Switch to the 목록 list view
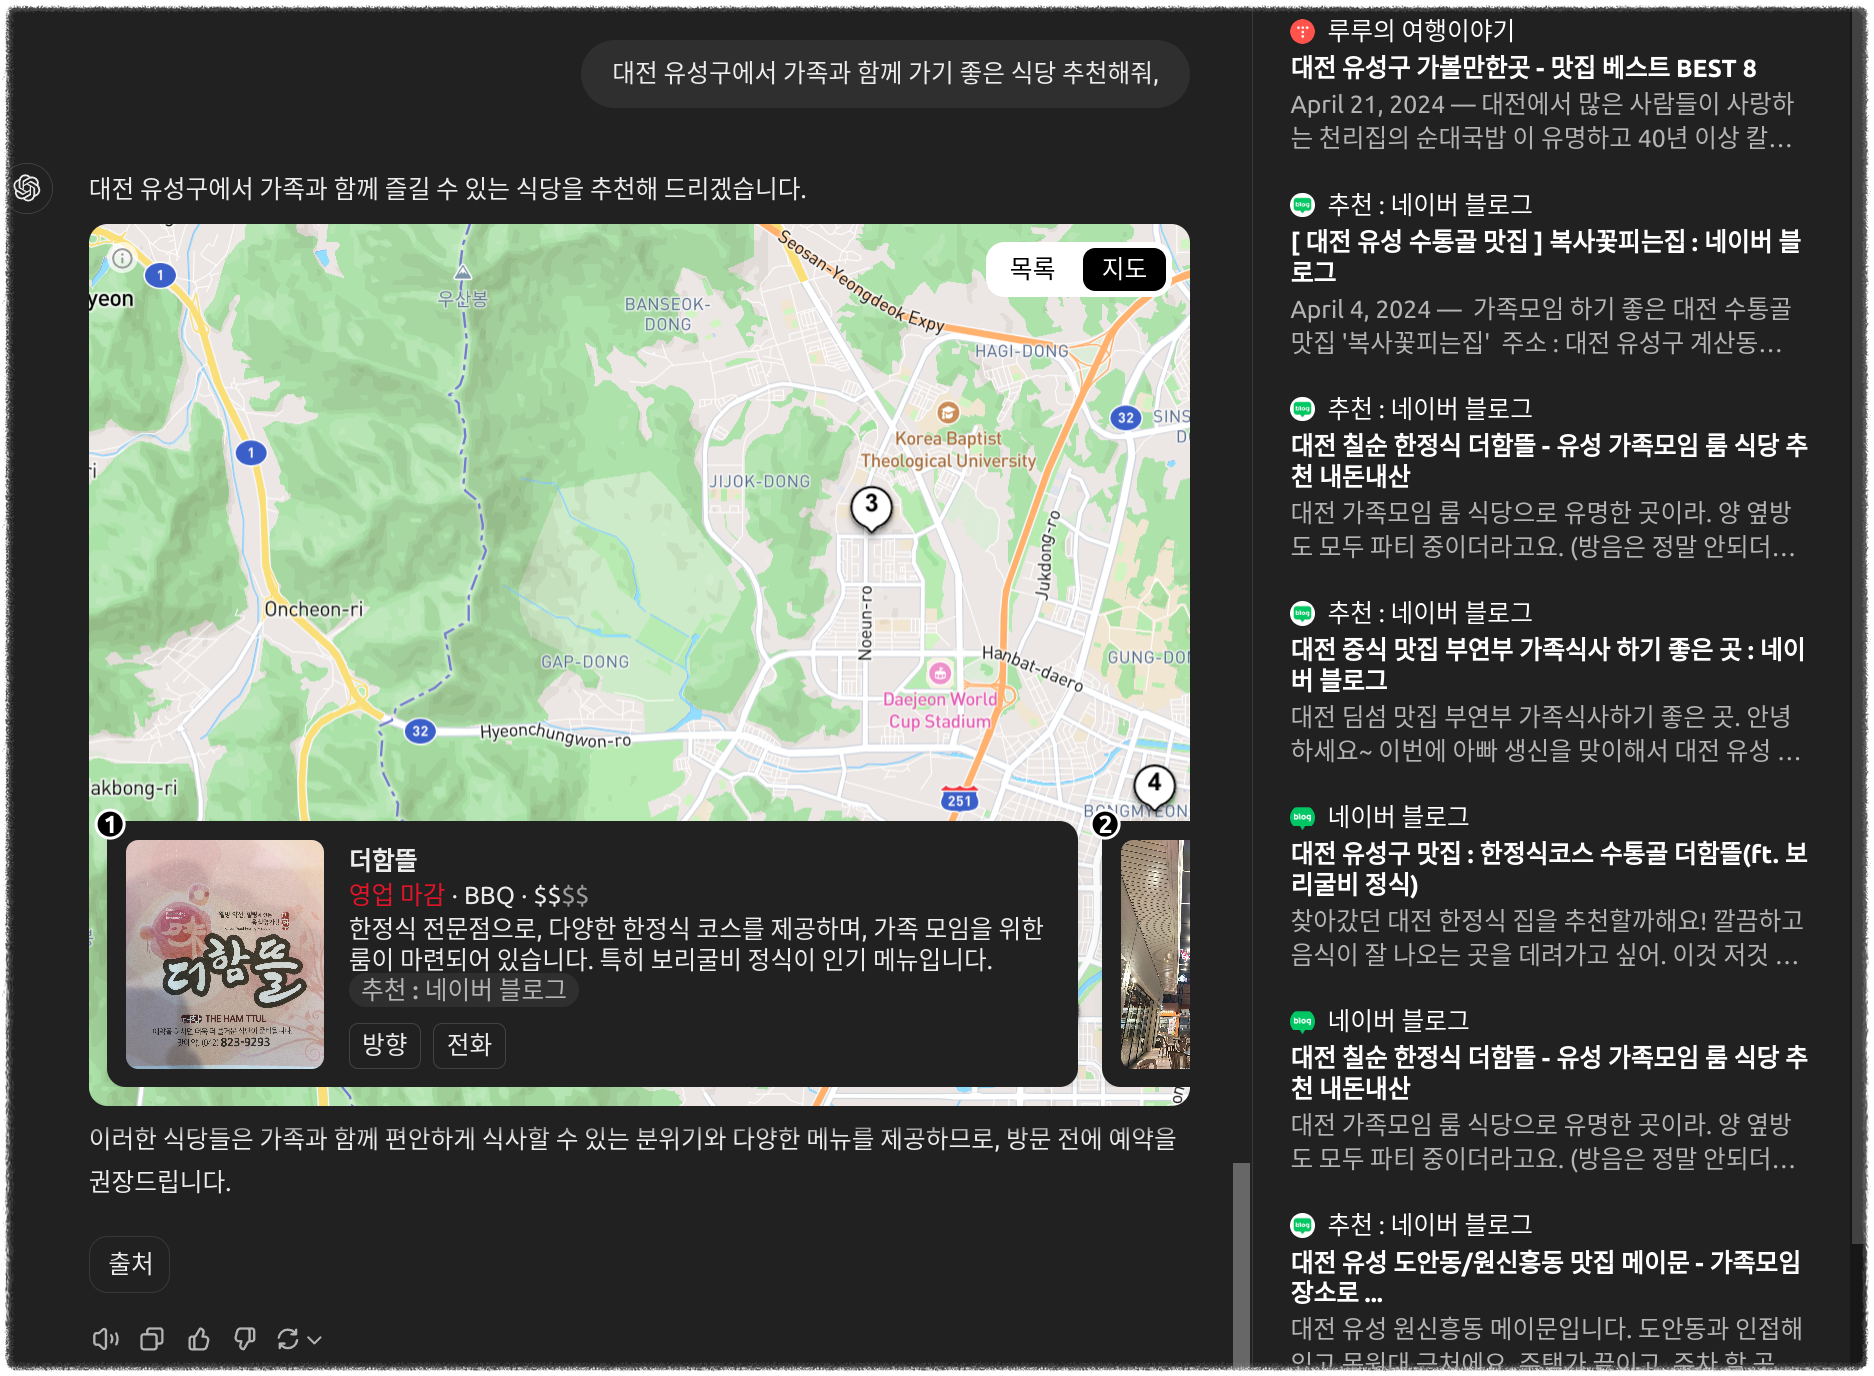 (x=1033, y=269)
